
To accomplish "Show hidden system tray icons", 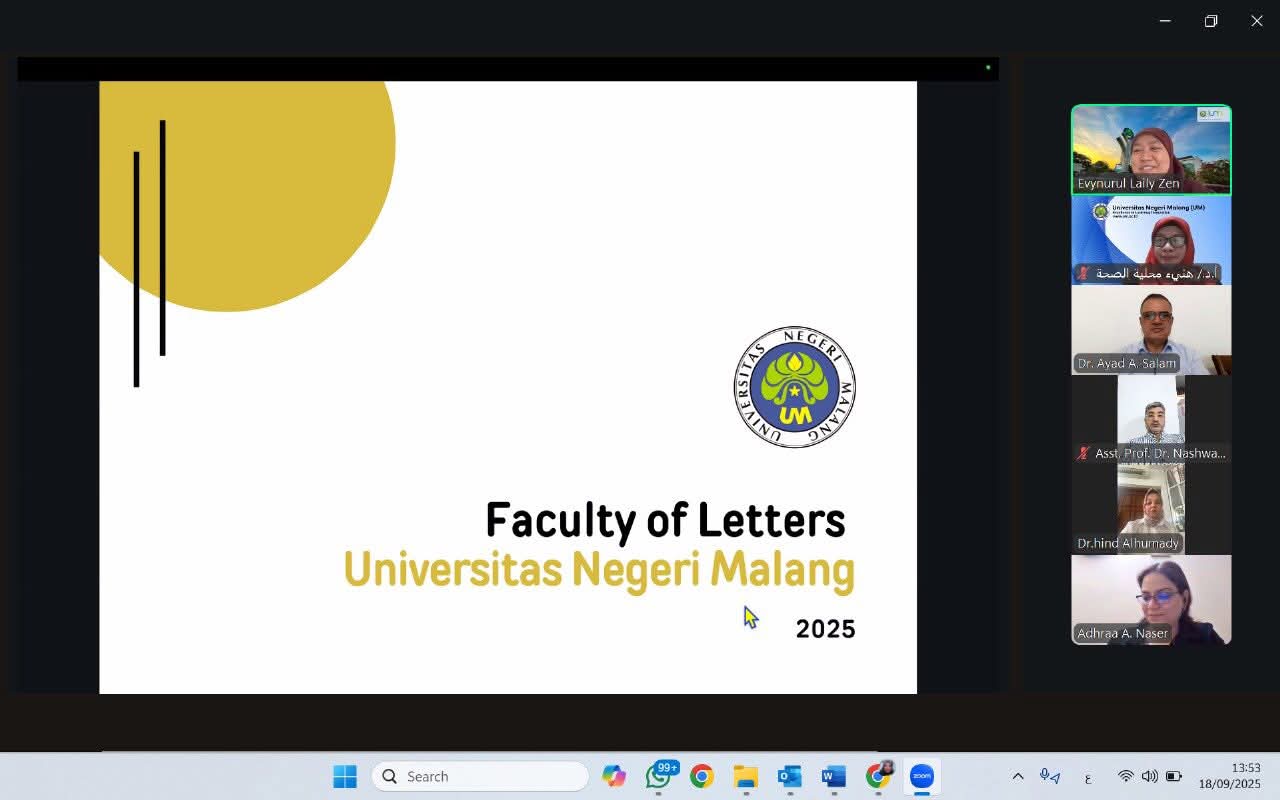I will (1018, 776).
